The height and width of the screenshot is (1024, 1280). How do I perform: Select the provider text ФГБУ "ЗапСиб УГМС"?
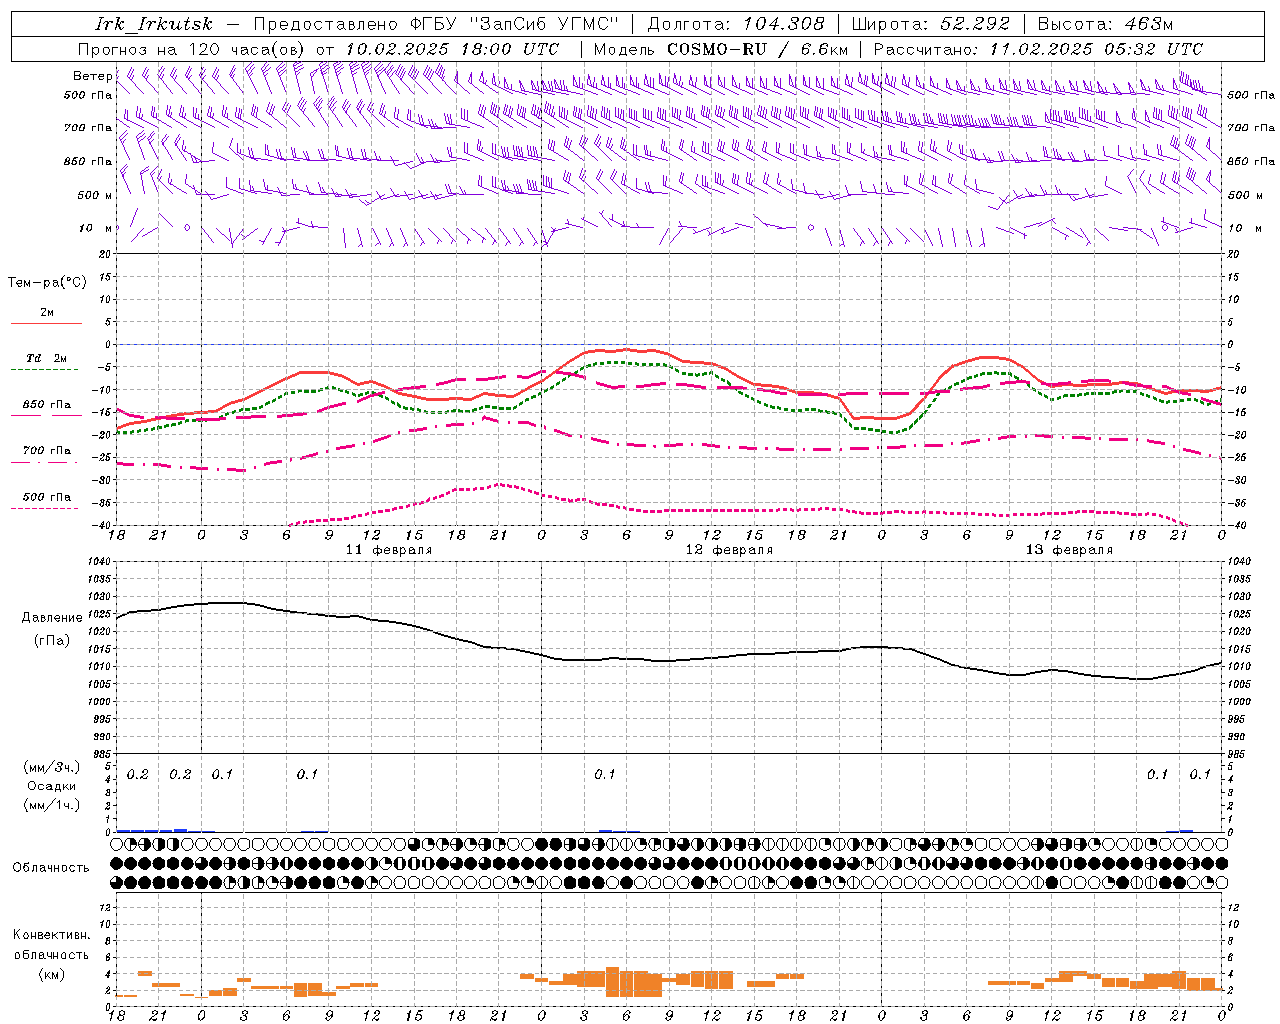click(516, 24)
